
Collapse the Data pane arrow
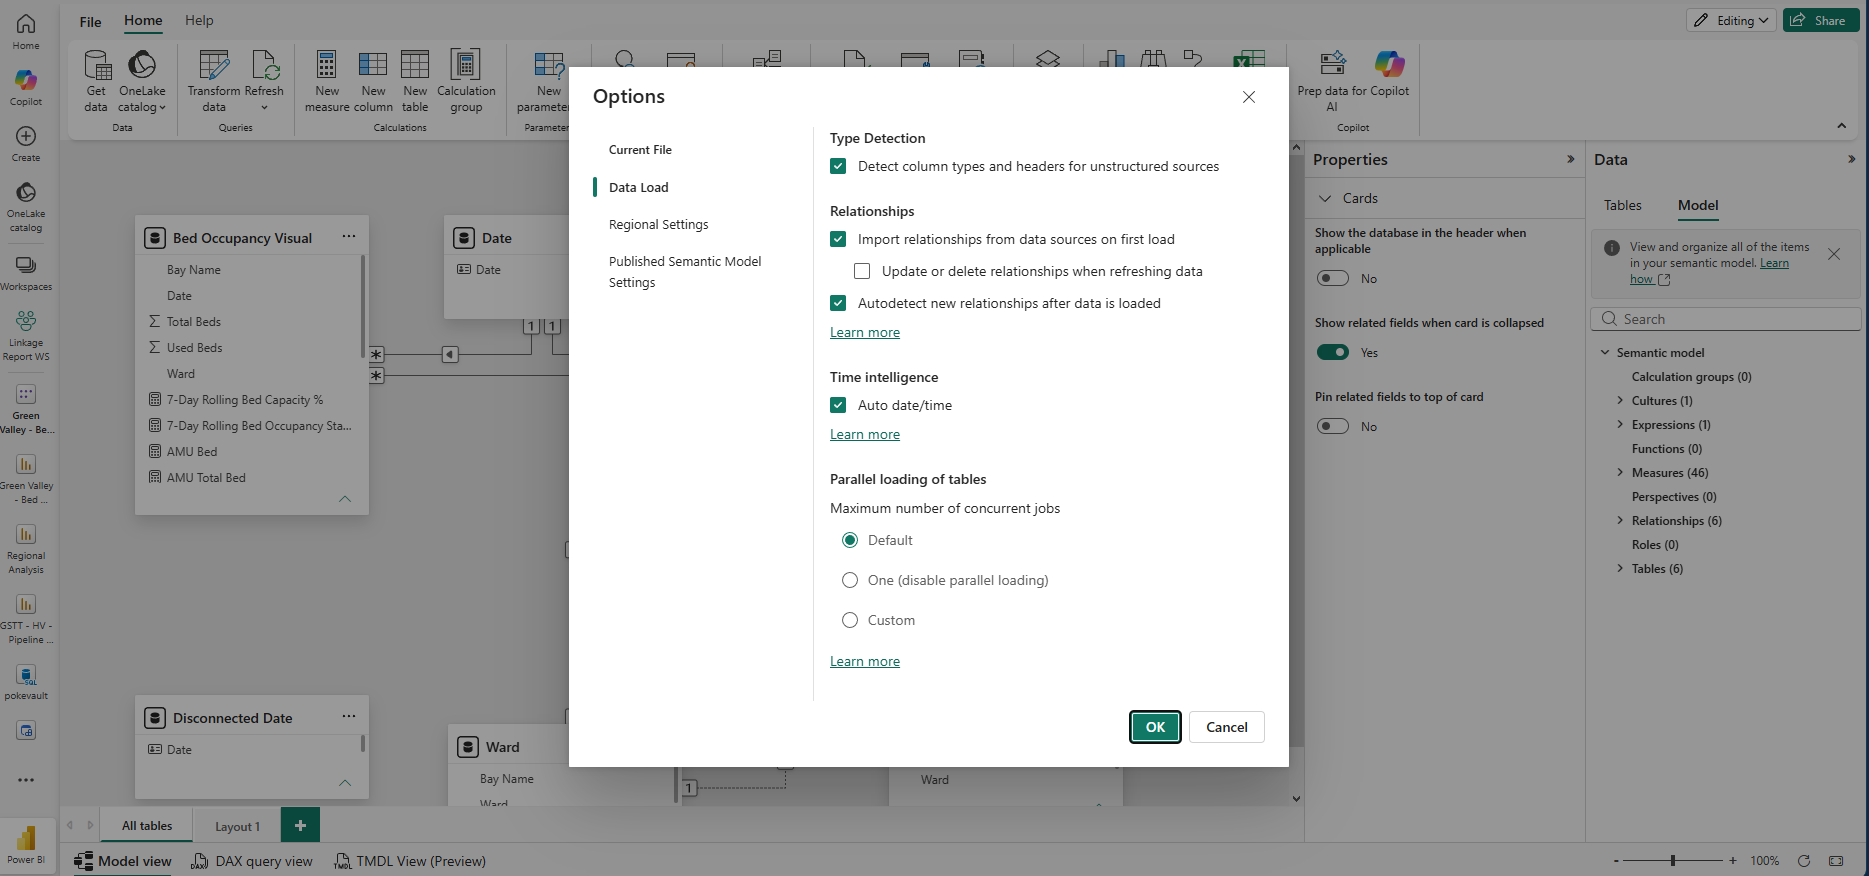(1851, 159)
